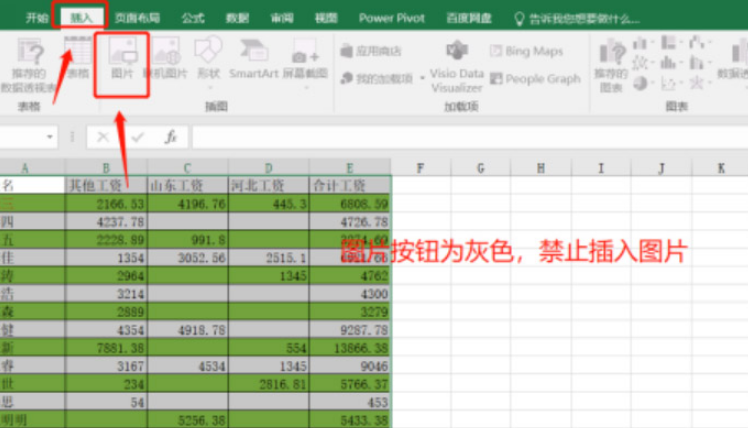The image size is (748, 428).
Task: Go to the 公式 Formulas tab
Action: [193, 19]
